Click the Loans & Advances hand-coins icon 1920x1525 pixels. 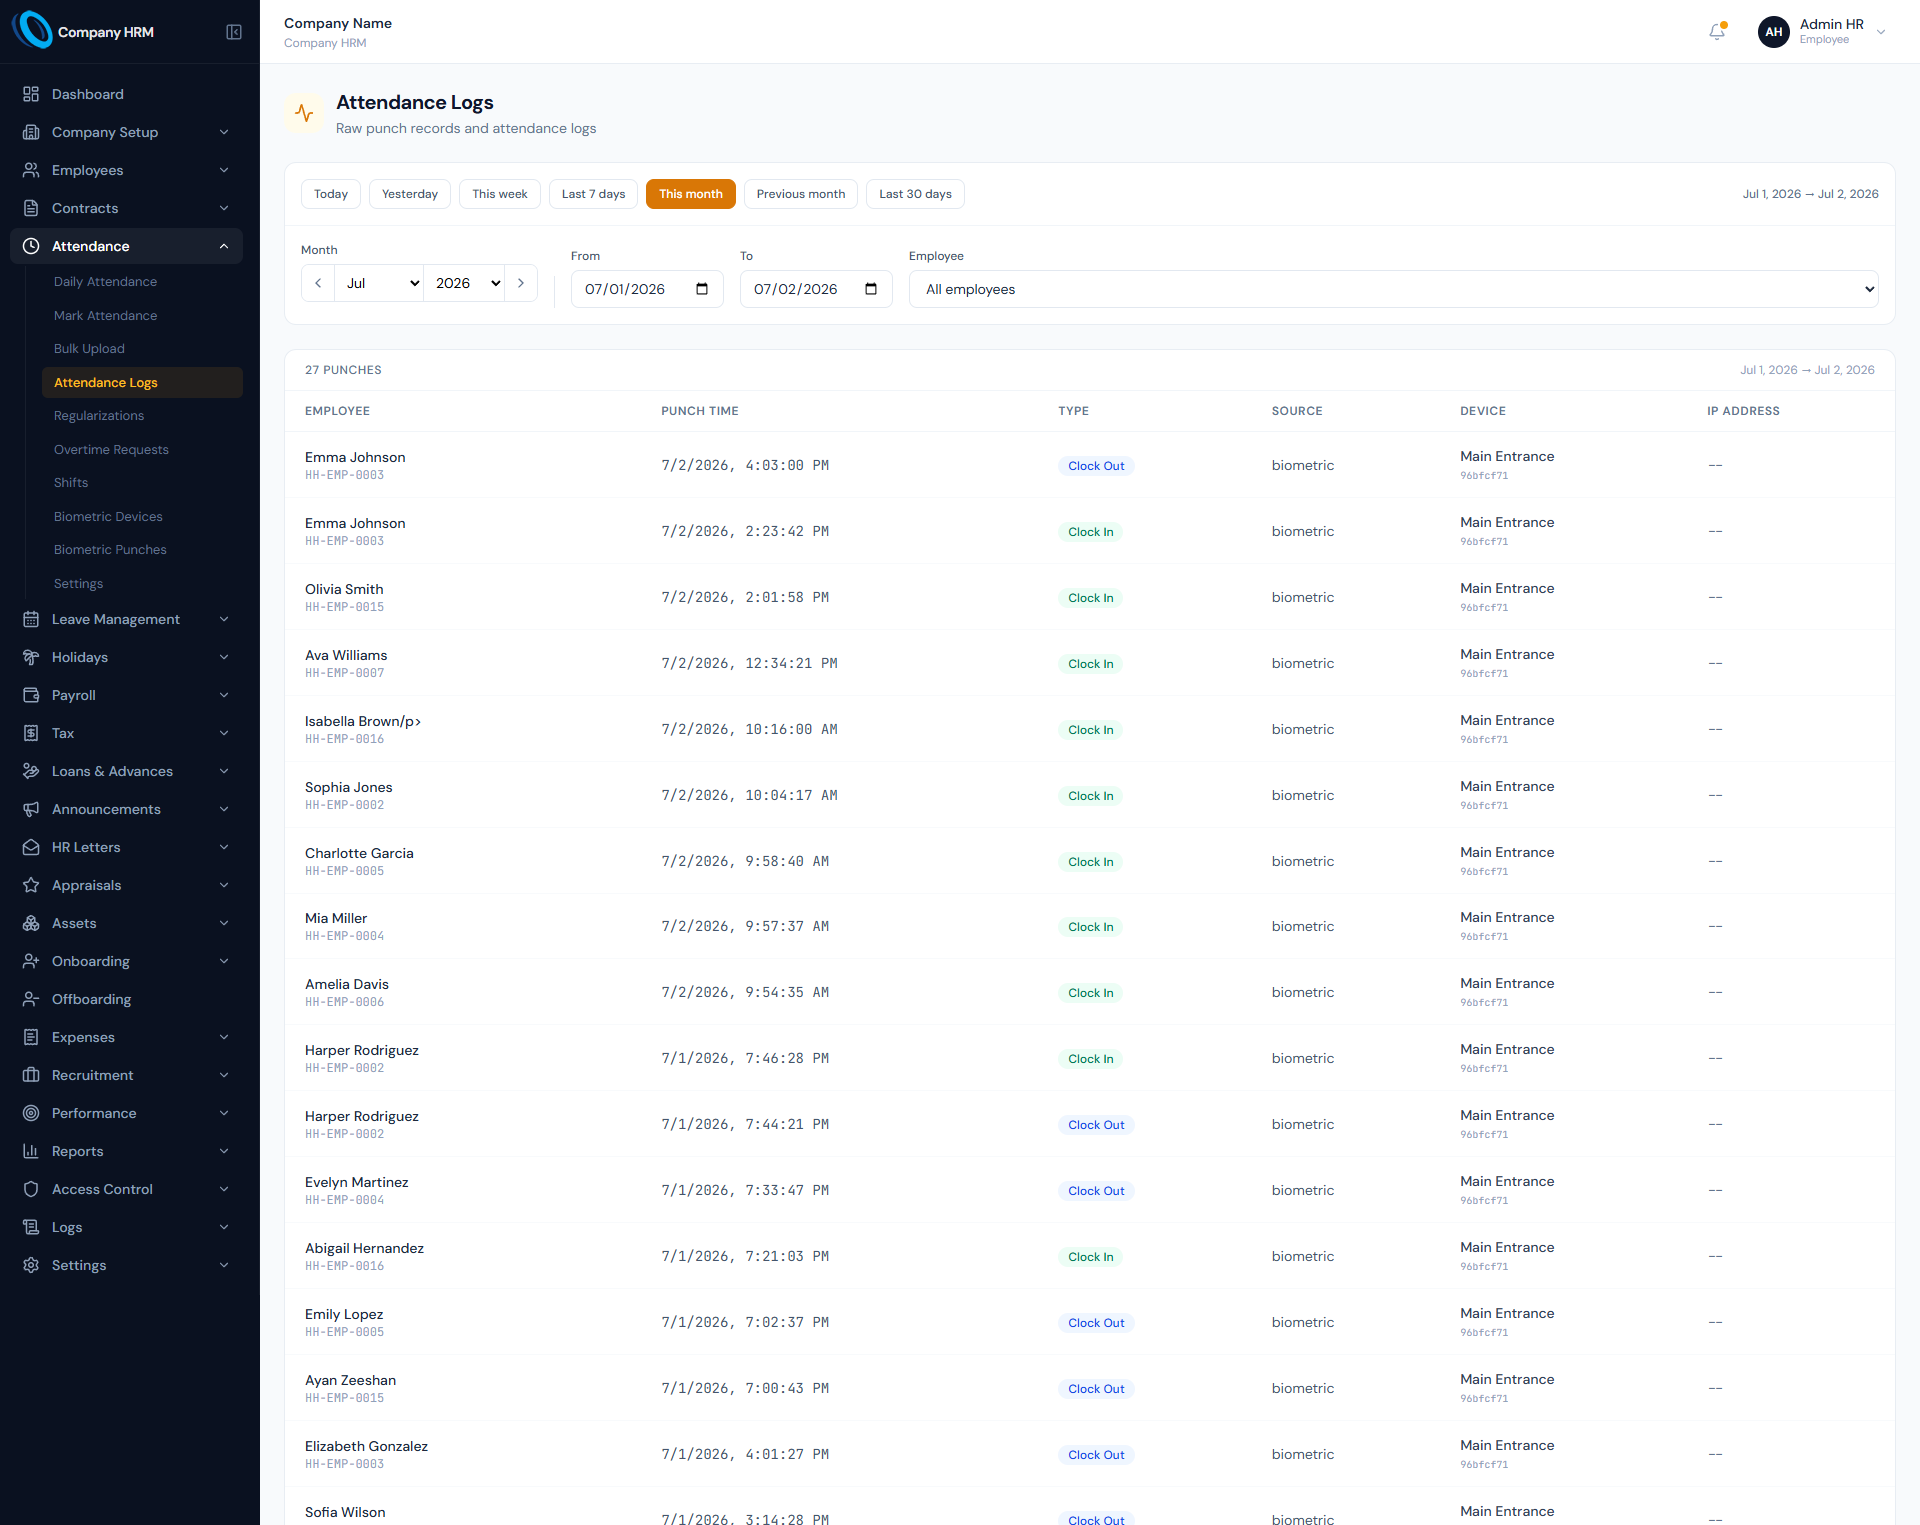click(x=31, y=771)
